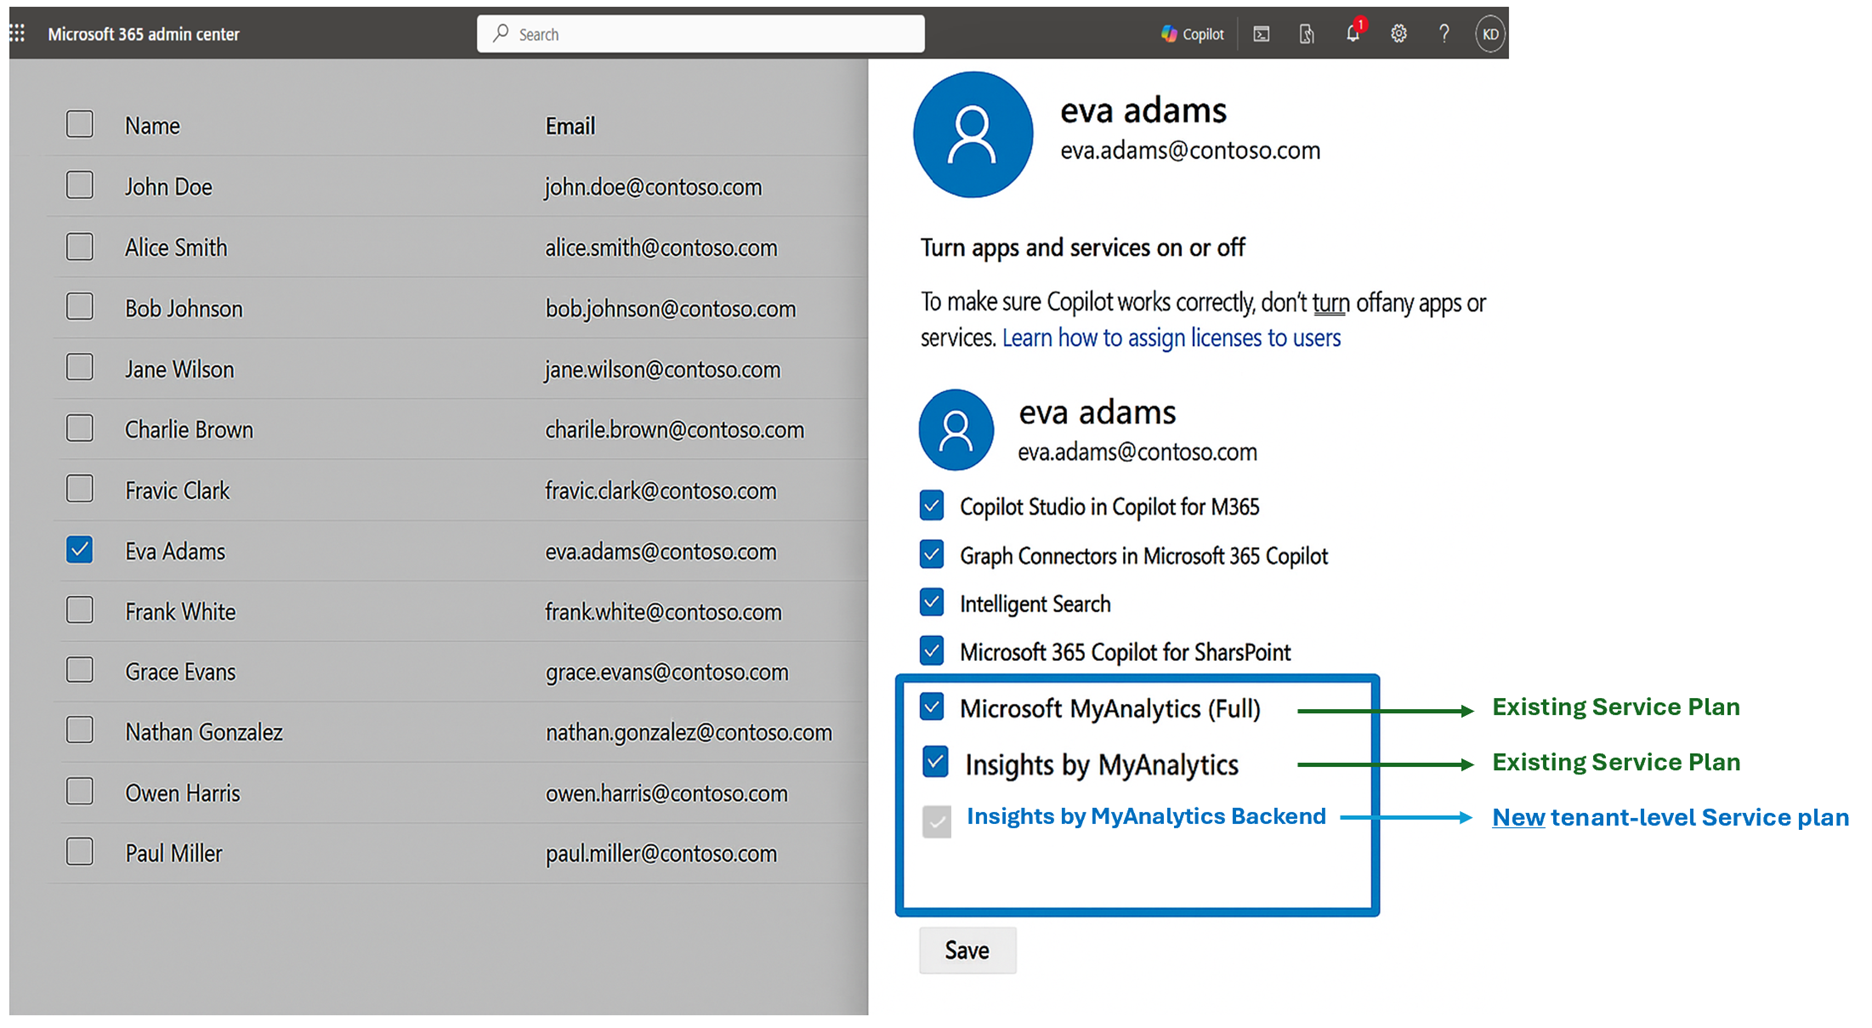The width and height of the screenshot is (1872, 1028).
Task: Click email fravic.clark@contoso.com
Action: pyautogui.click(x=660, y=491)
